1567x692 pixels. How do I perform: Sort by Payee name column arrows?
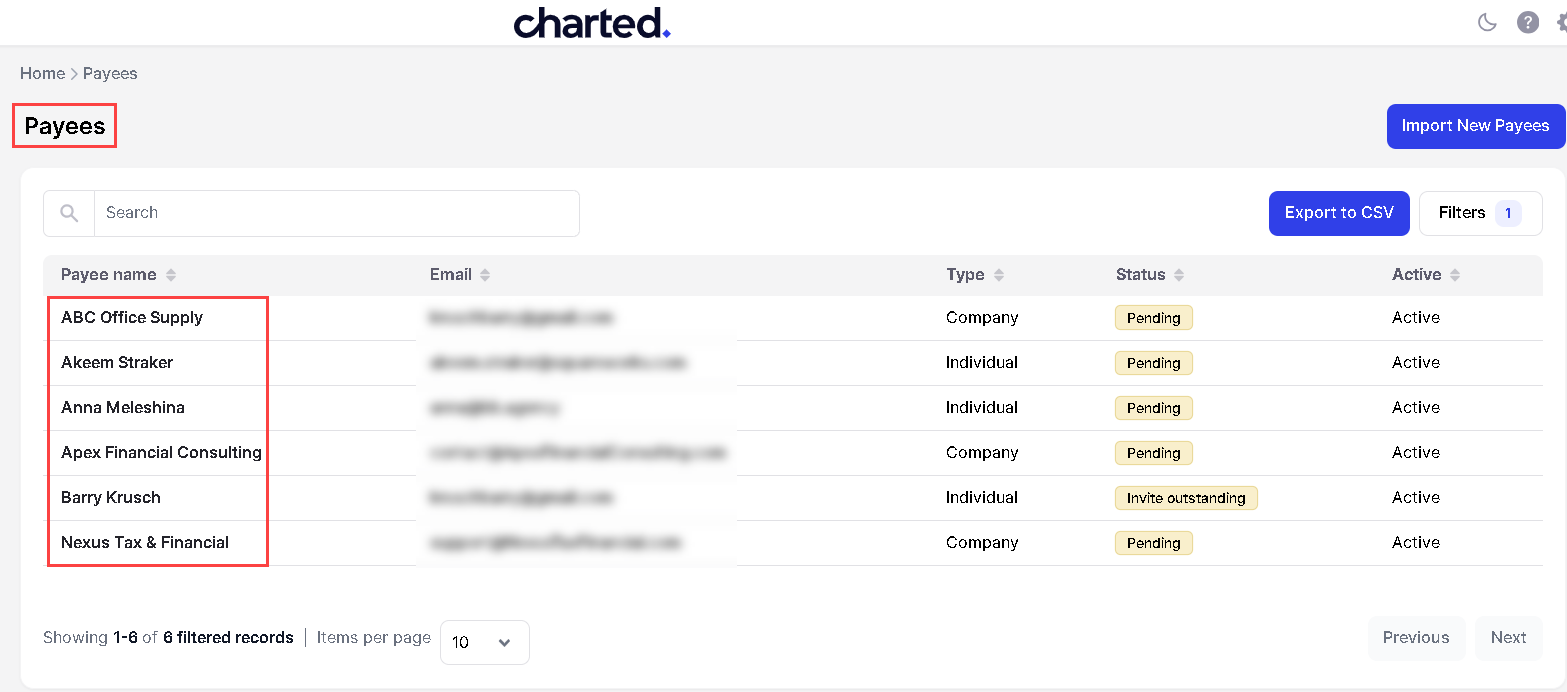[x=171, y=275]
